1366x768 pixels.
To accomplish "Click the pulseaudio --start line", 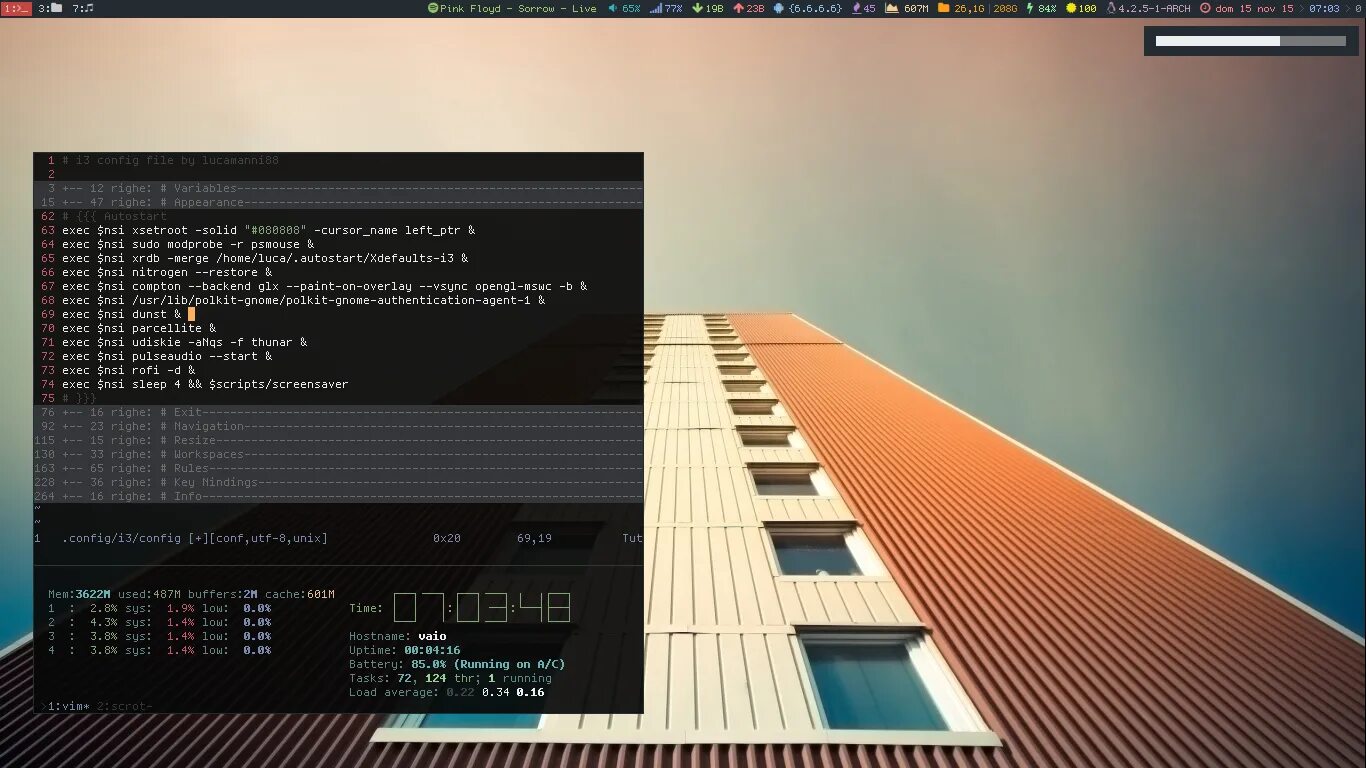I will (167, 356).
